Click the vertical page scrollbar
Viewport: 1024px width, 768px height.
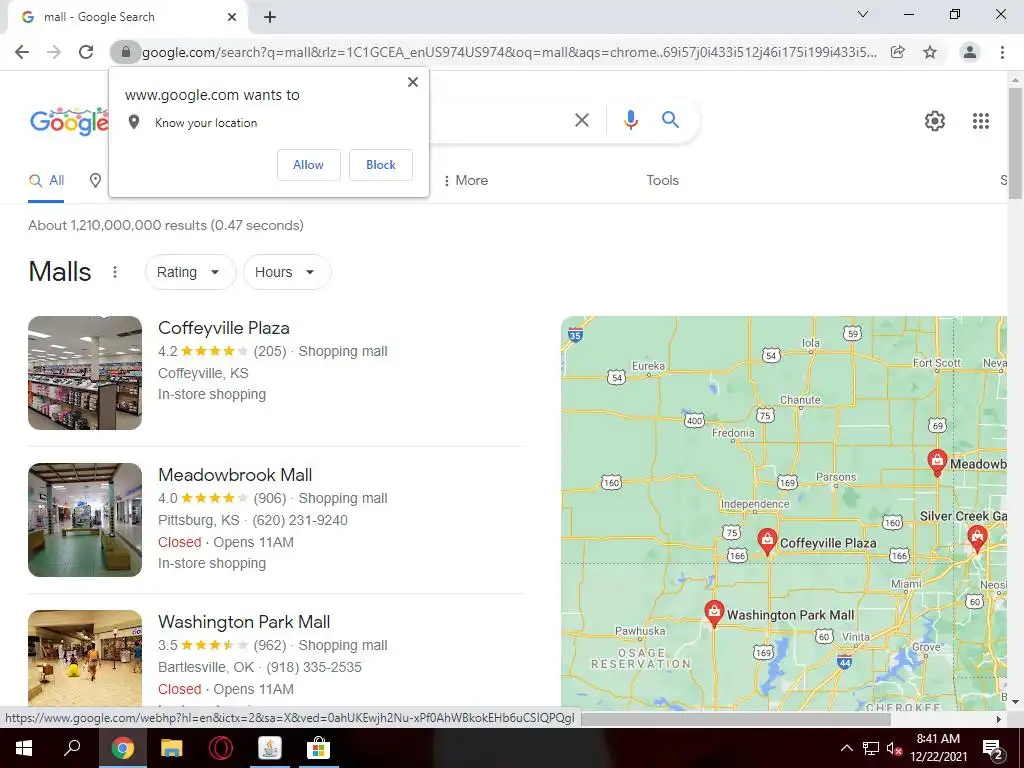[1015, 142]
